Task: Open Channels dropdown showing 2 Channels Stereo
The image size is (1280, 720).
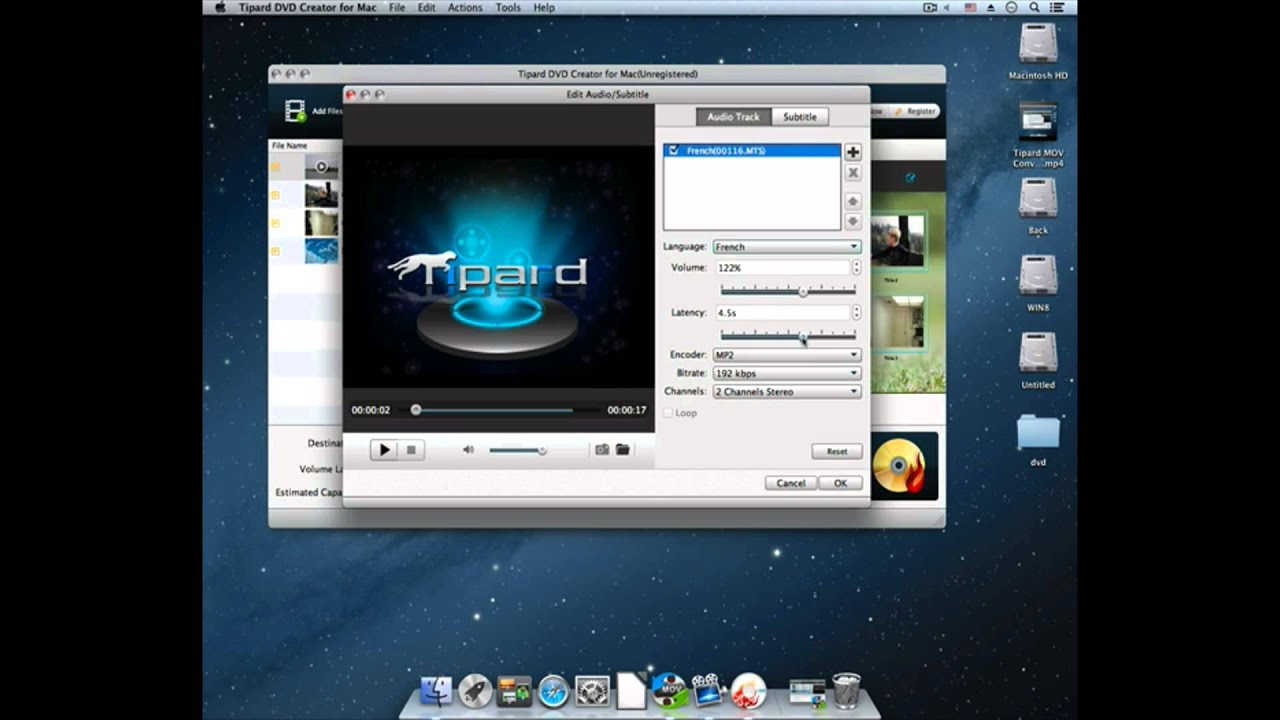Action: 786,392
